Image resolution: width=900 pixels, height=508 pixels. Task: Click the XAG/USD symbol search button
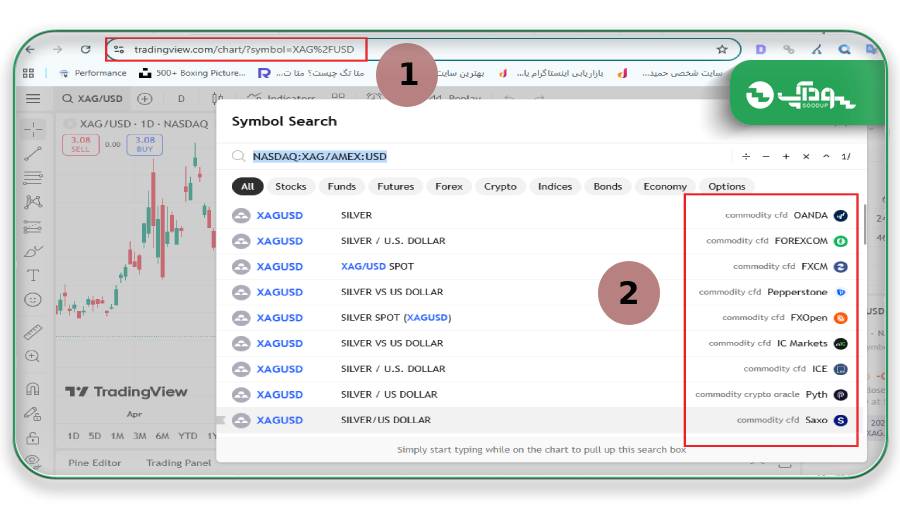(92, 99)
